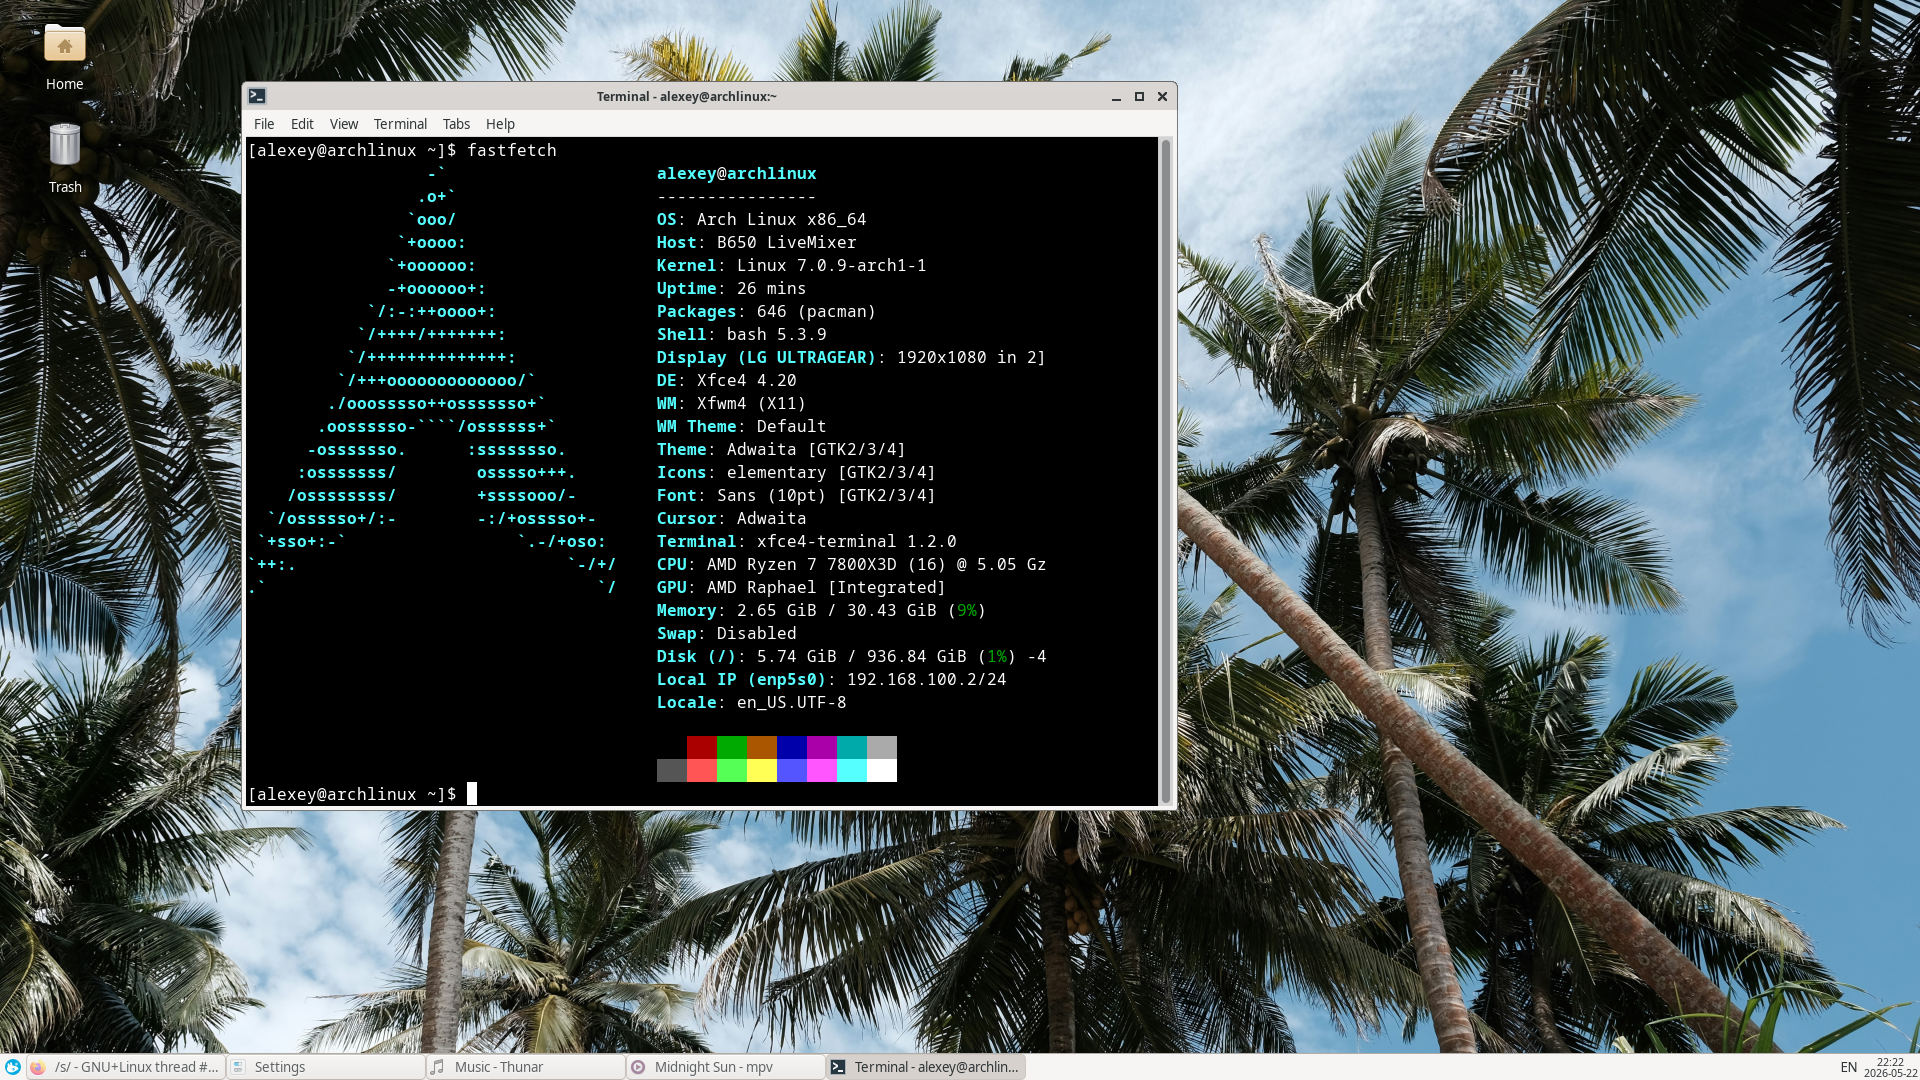The image size is (1920, 1080).
Task: Switch to Music - Thunar window
Action: 526,1067
